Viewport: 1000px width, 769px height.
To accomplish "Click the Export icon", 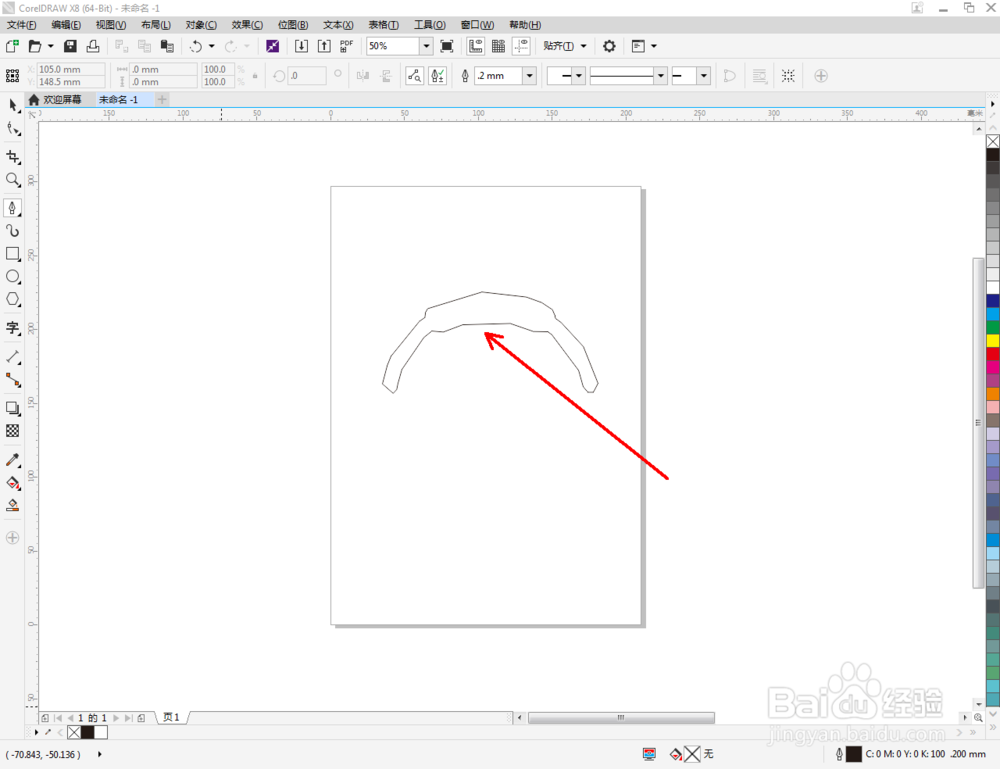I will [x=324, y=46].
